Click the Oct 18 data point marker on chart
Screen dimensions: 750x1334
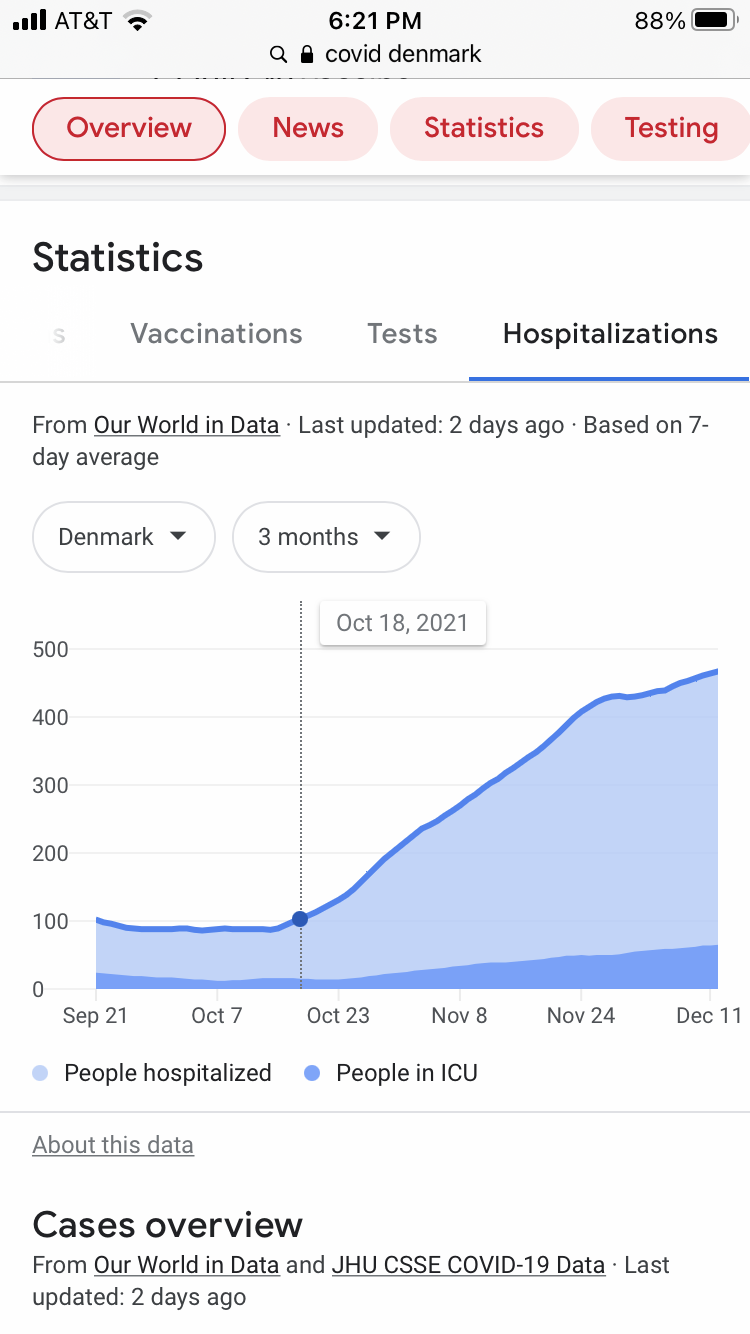300,919
